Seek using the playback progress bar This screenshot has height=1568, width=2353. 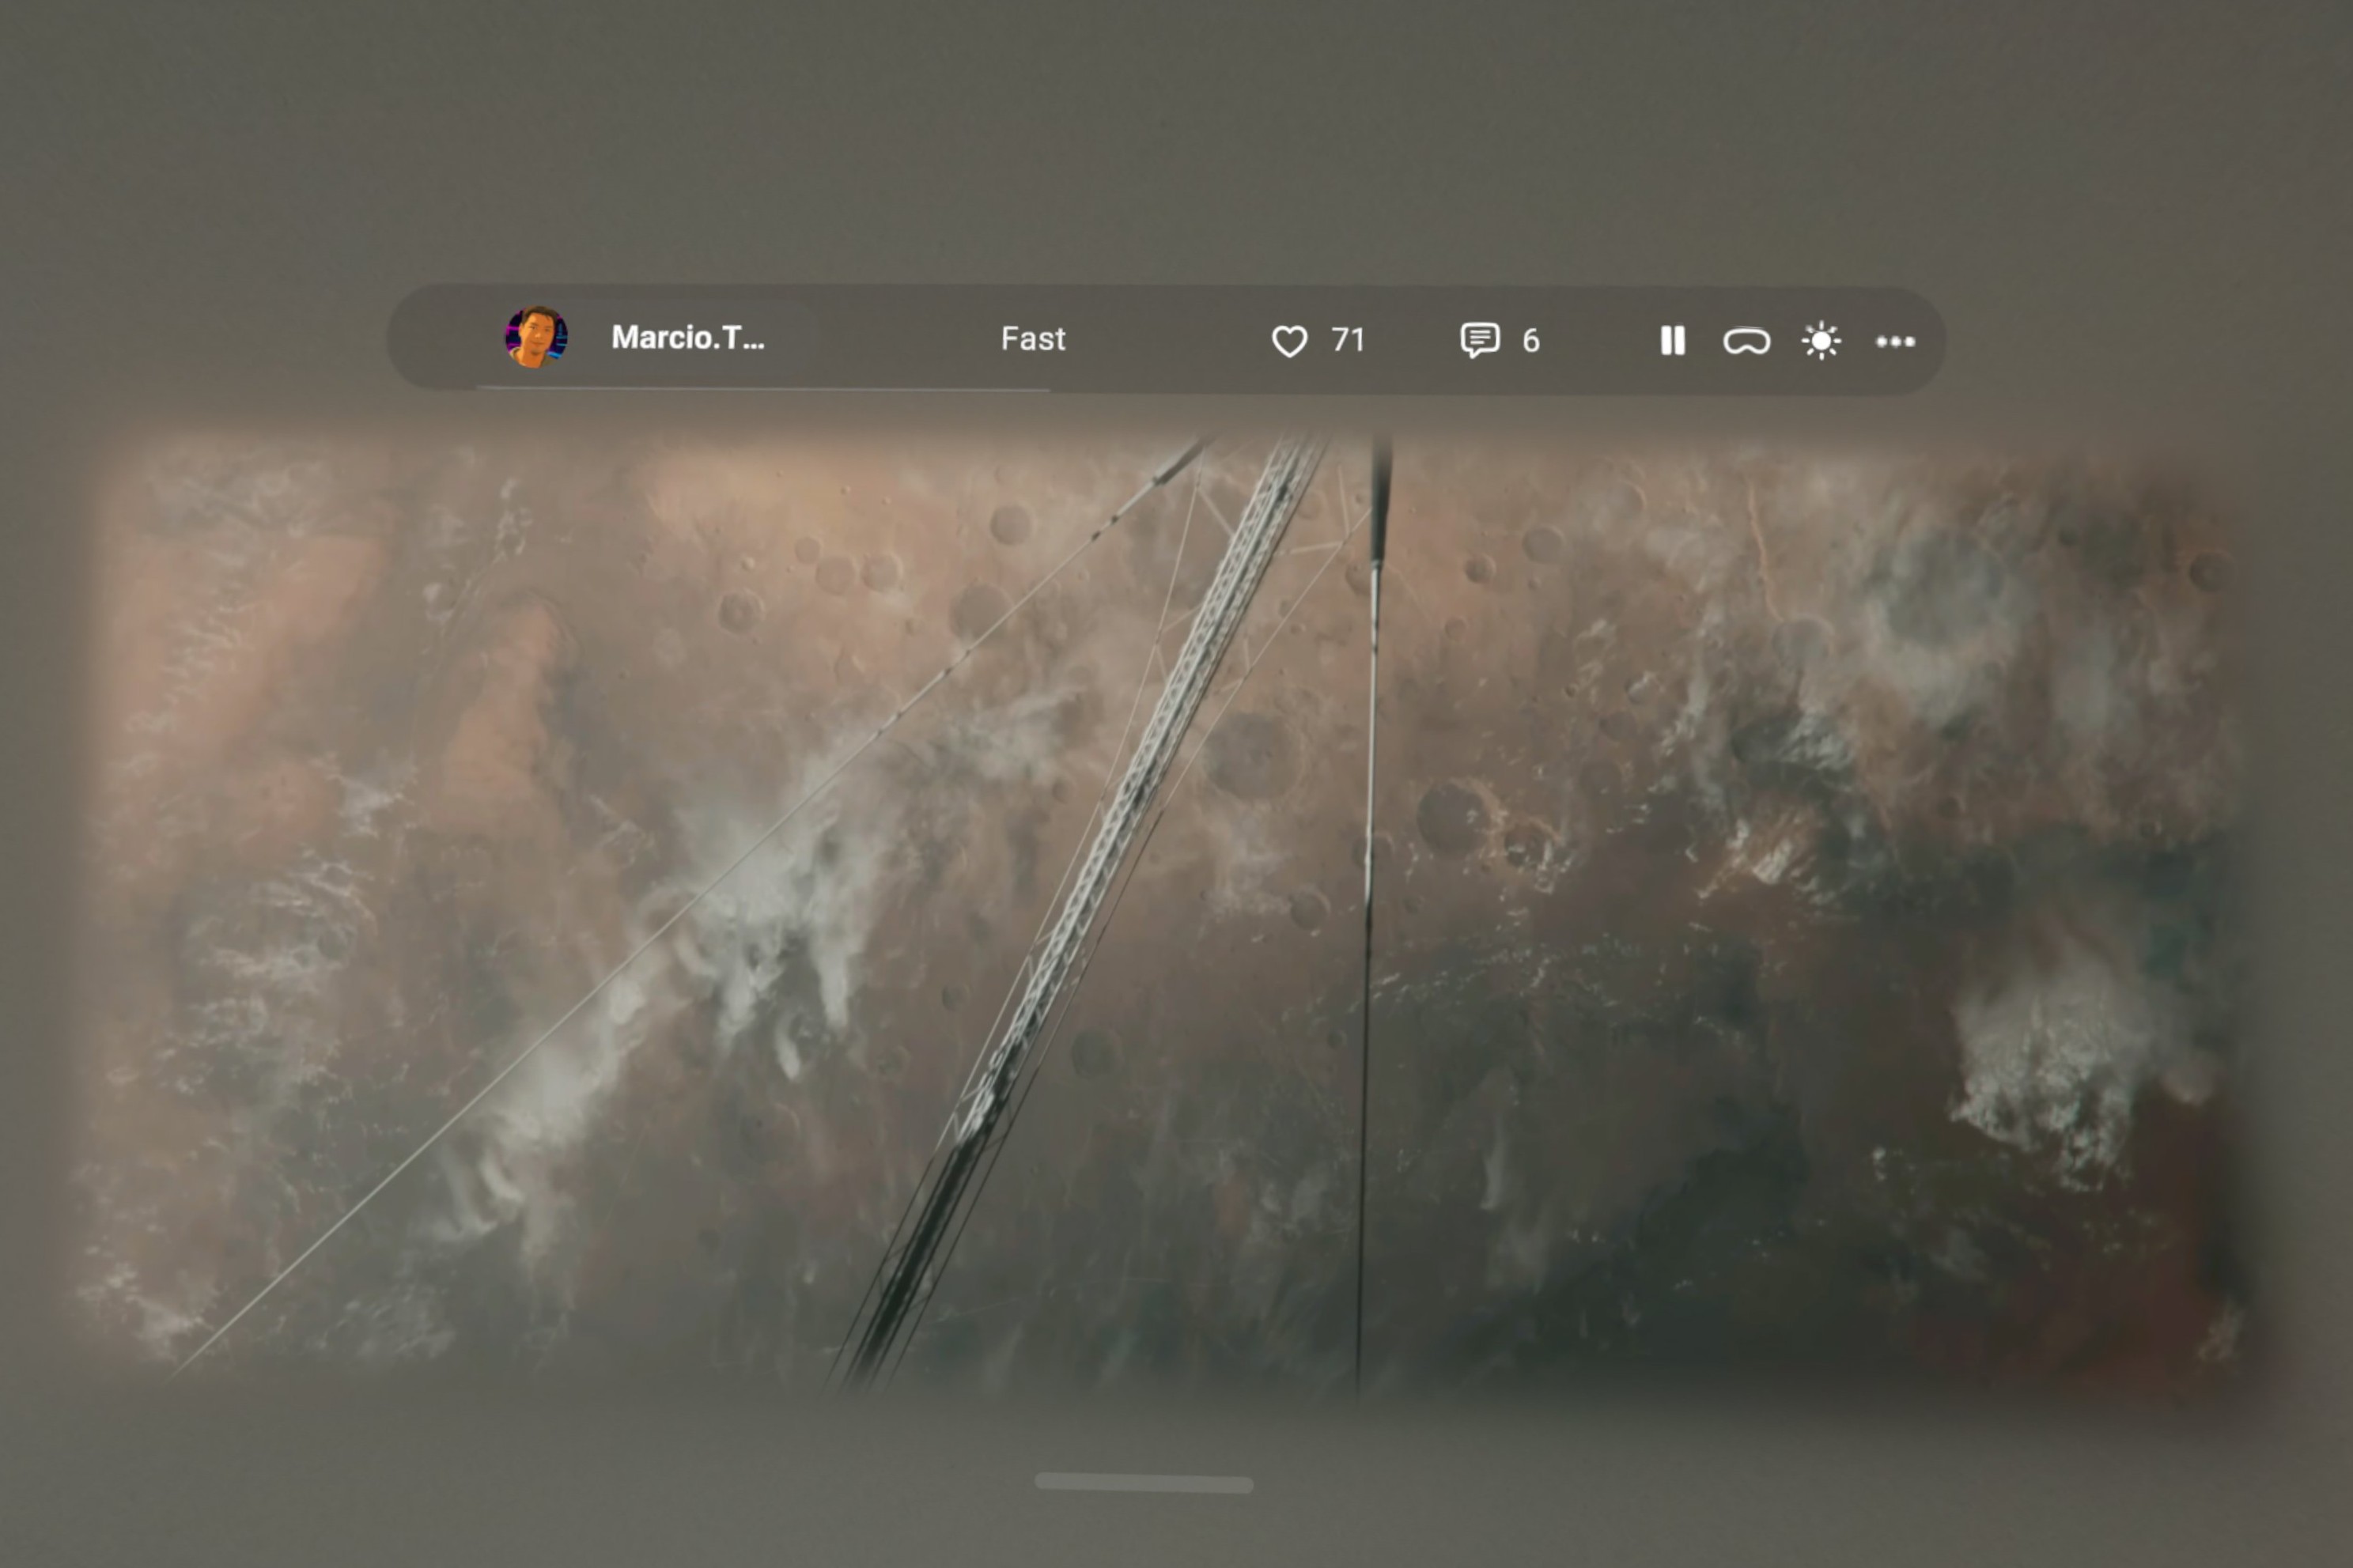[x=760, y=388]
